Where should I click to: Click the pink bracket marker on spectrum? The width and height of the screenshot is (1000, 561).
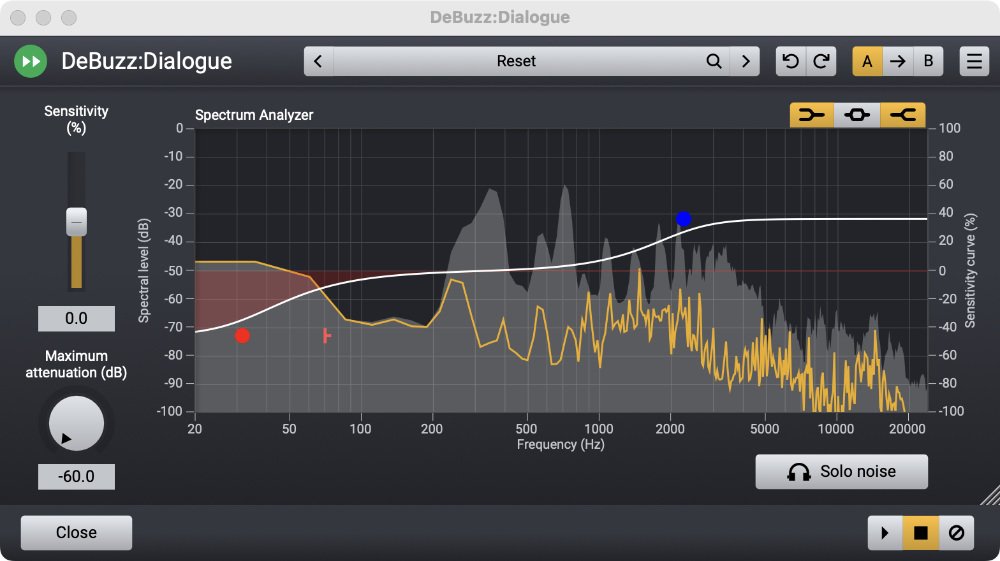click(x=327, y=335)
